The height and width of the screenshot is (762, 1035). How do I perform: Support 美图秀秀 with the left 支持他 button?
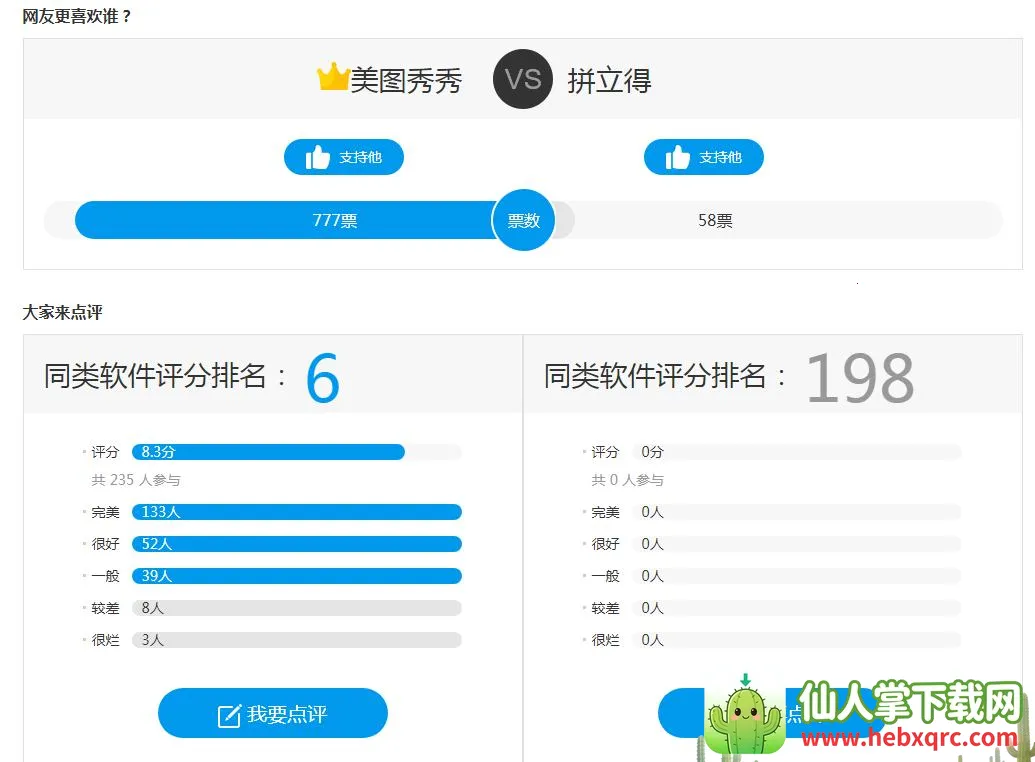pos(344,157)
